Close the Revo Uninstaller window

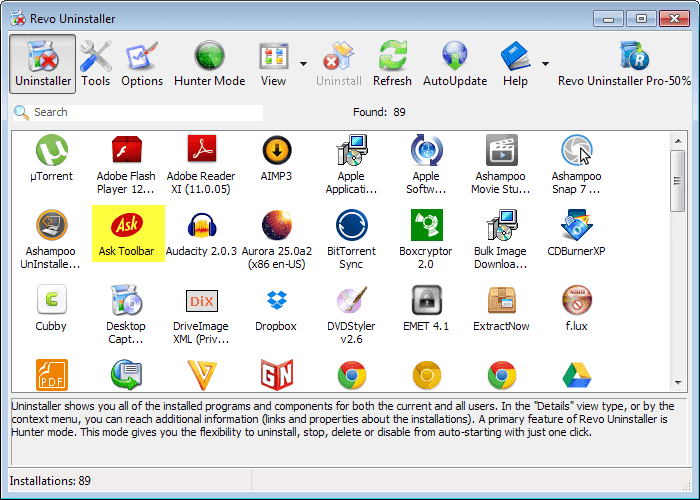click(x=675, y=19)
